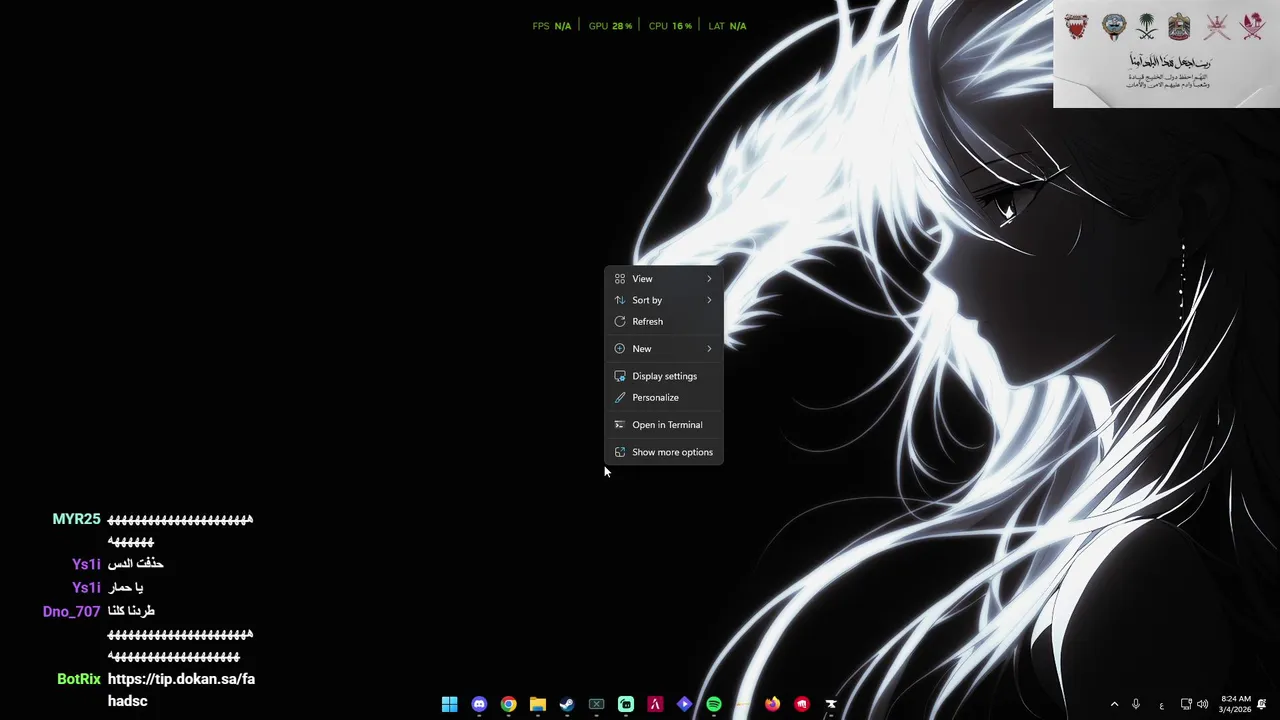Click Show more options entry
This screenshot has height=720, width=1280.
coord(664,452)
